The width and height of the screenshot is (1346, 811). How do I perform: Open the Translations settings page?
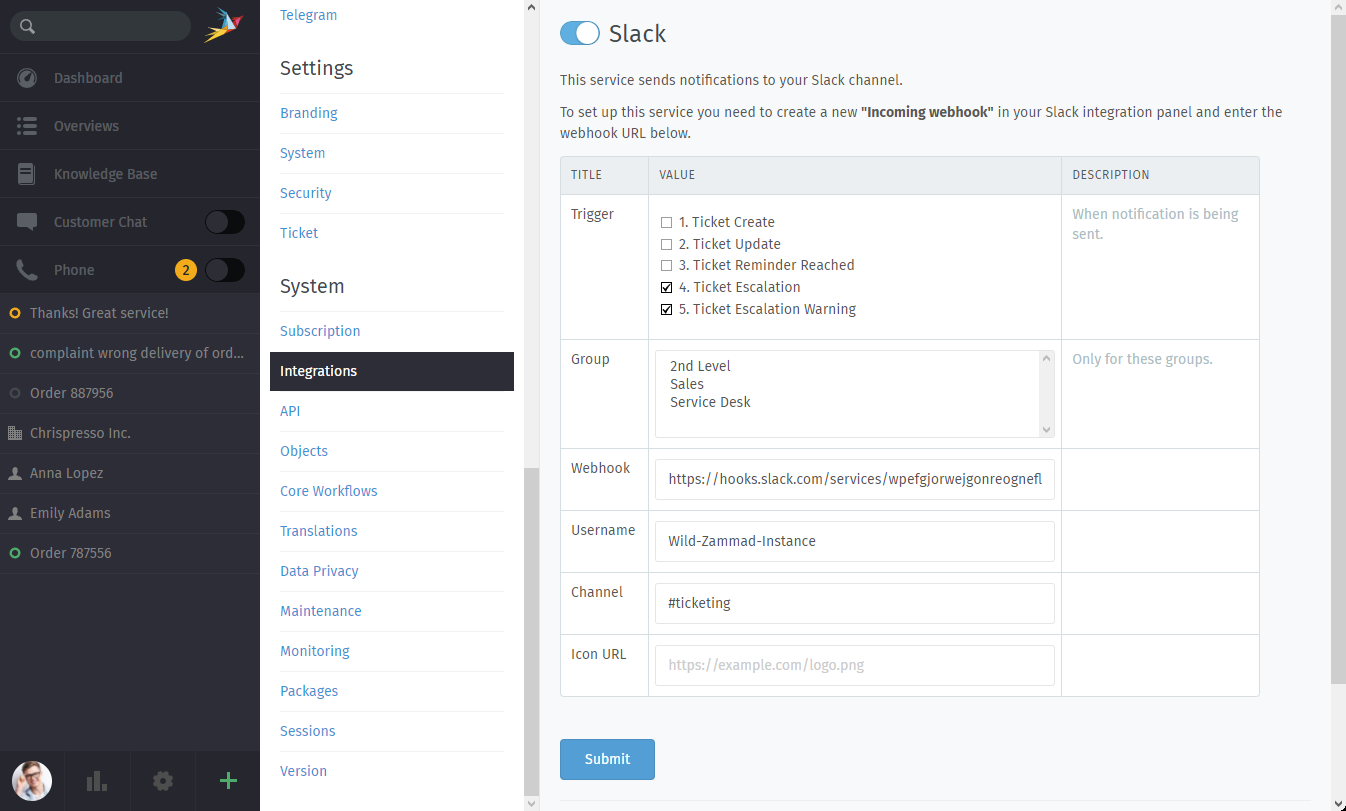point(319,531)
